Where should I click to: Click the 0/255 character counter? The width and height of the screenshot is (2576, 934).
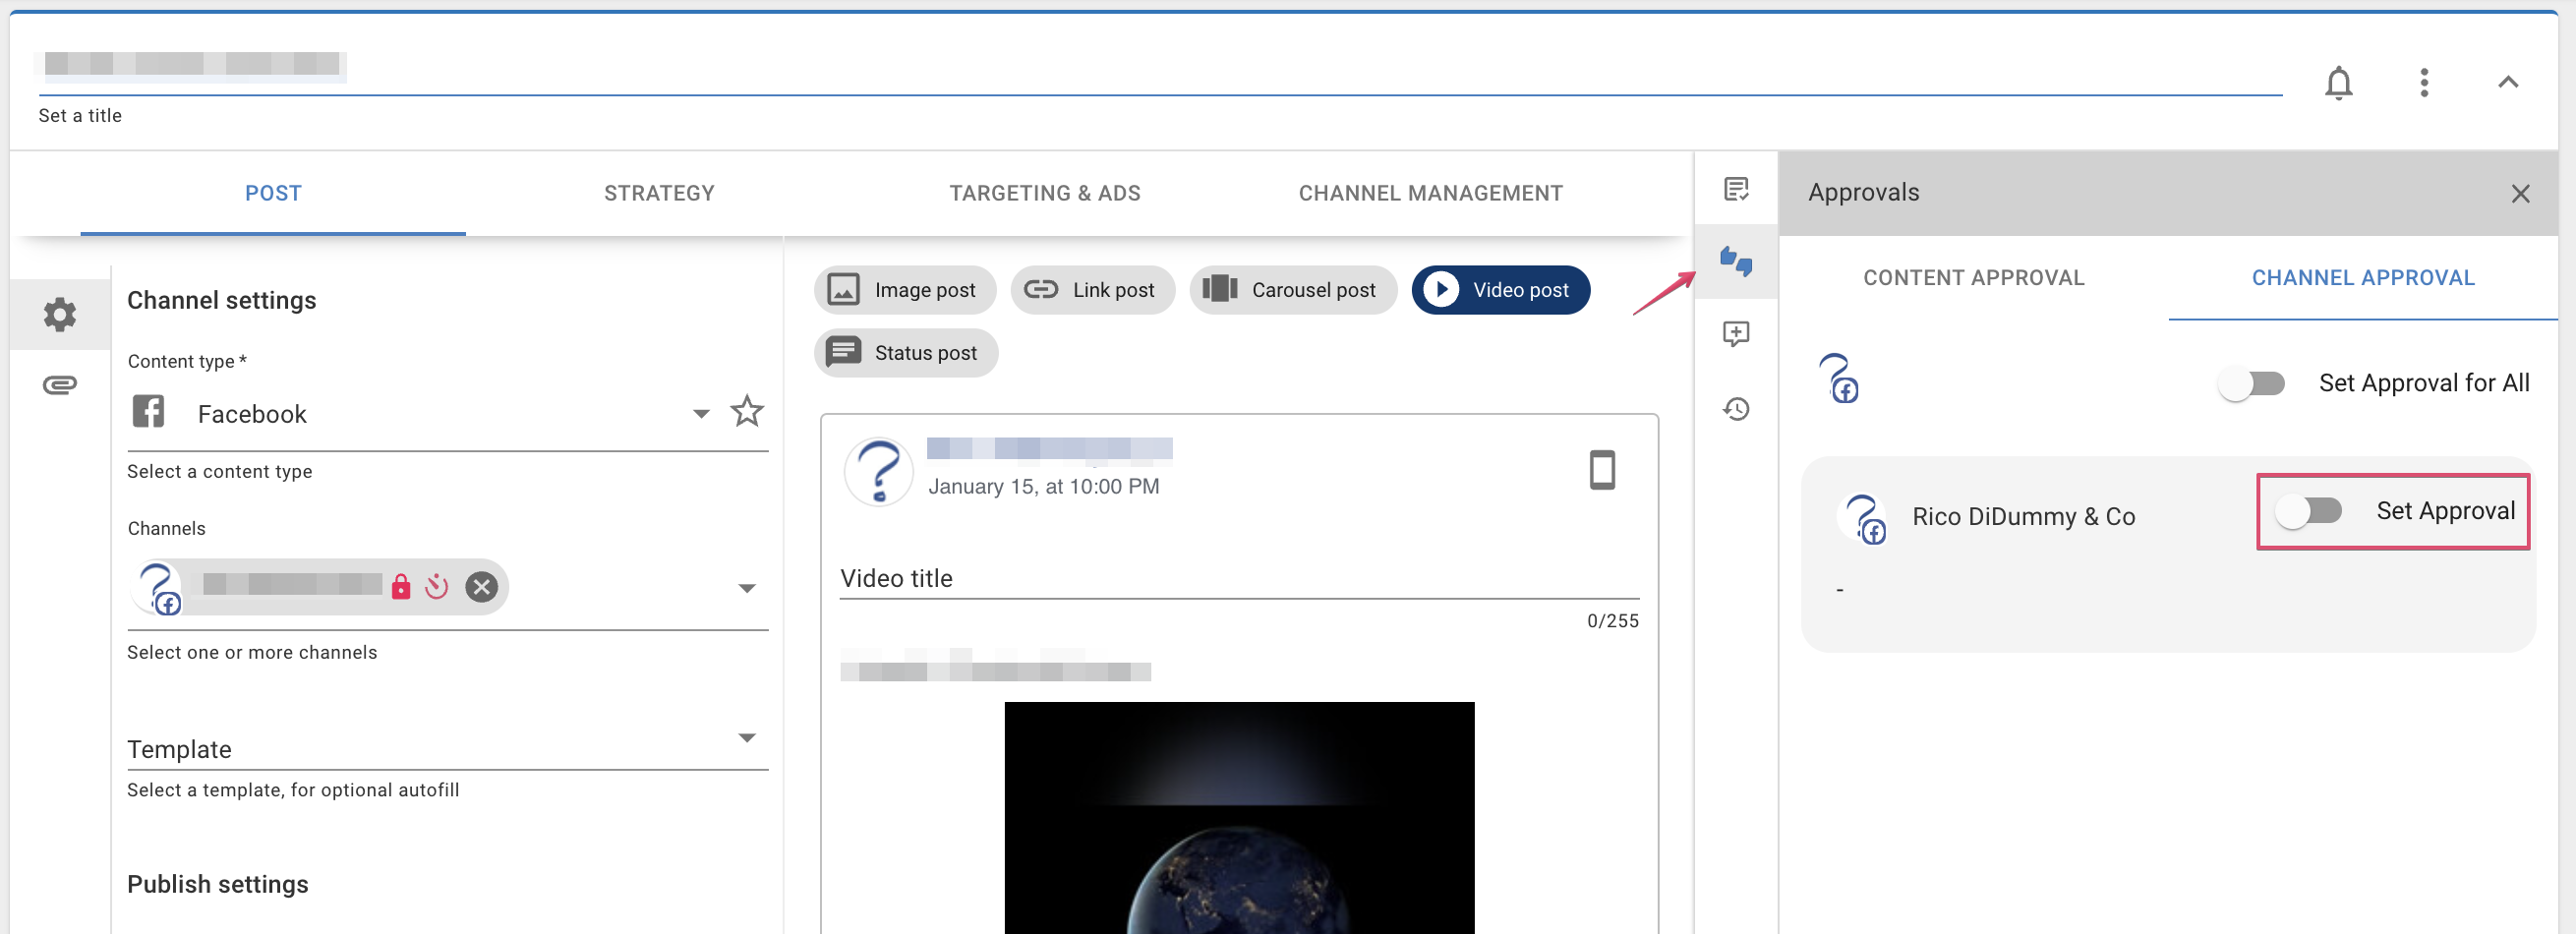[1612, 621]
